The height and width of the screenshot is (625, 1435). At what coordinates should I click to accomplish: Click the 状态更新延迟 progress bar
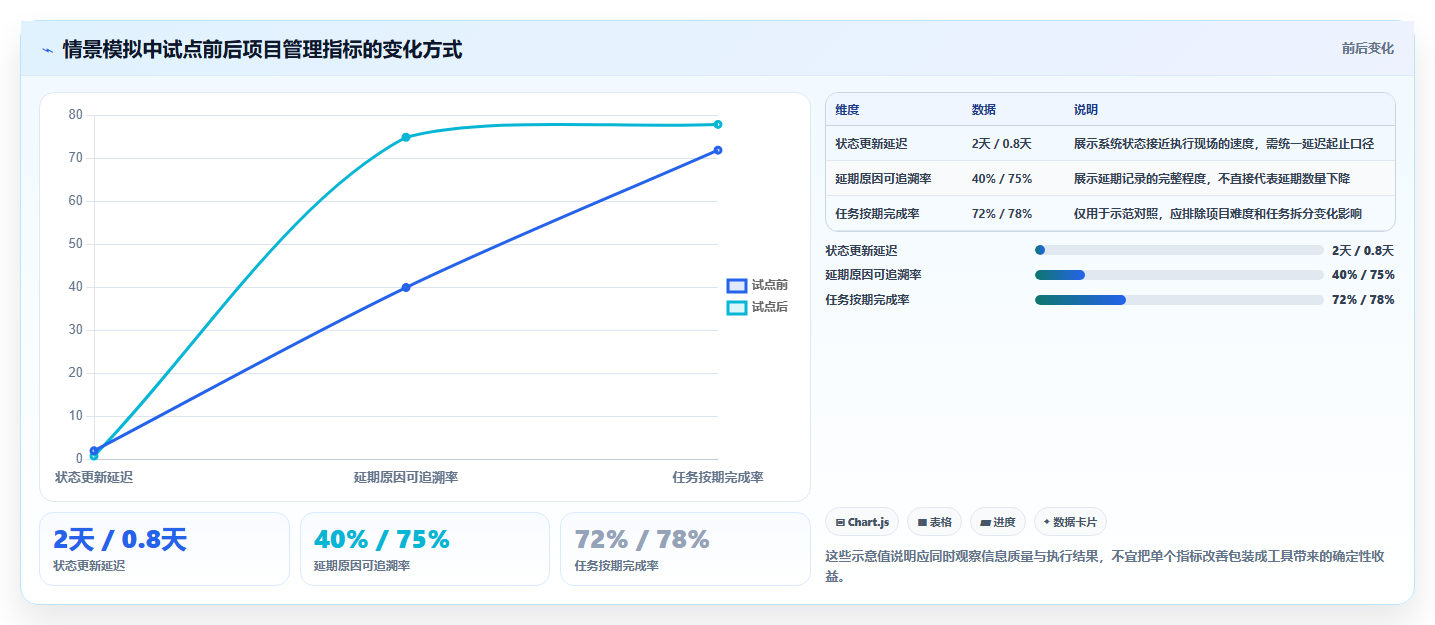(1179, 250)
